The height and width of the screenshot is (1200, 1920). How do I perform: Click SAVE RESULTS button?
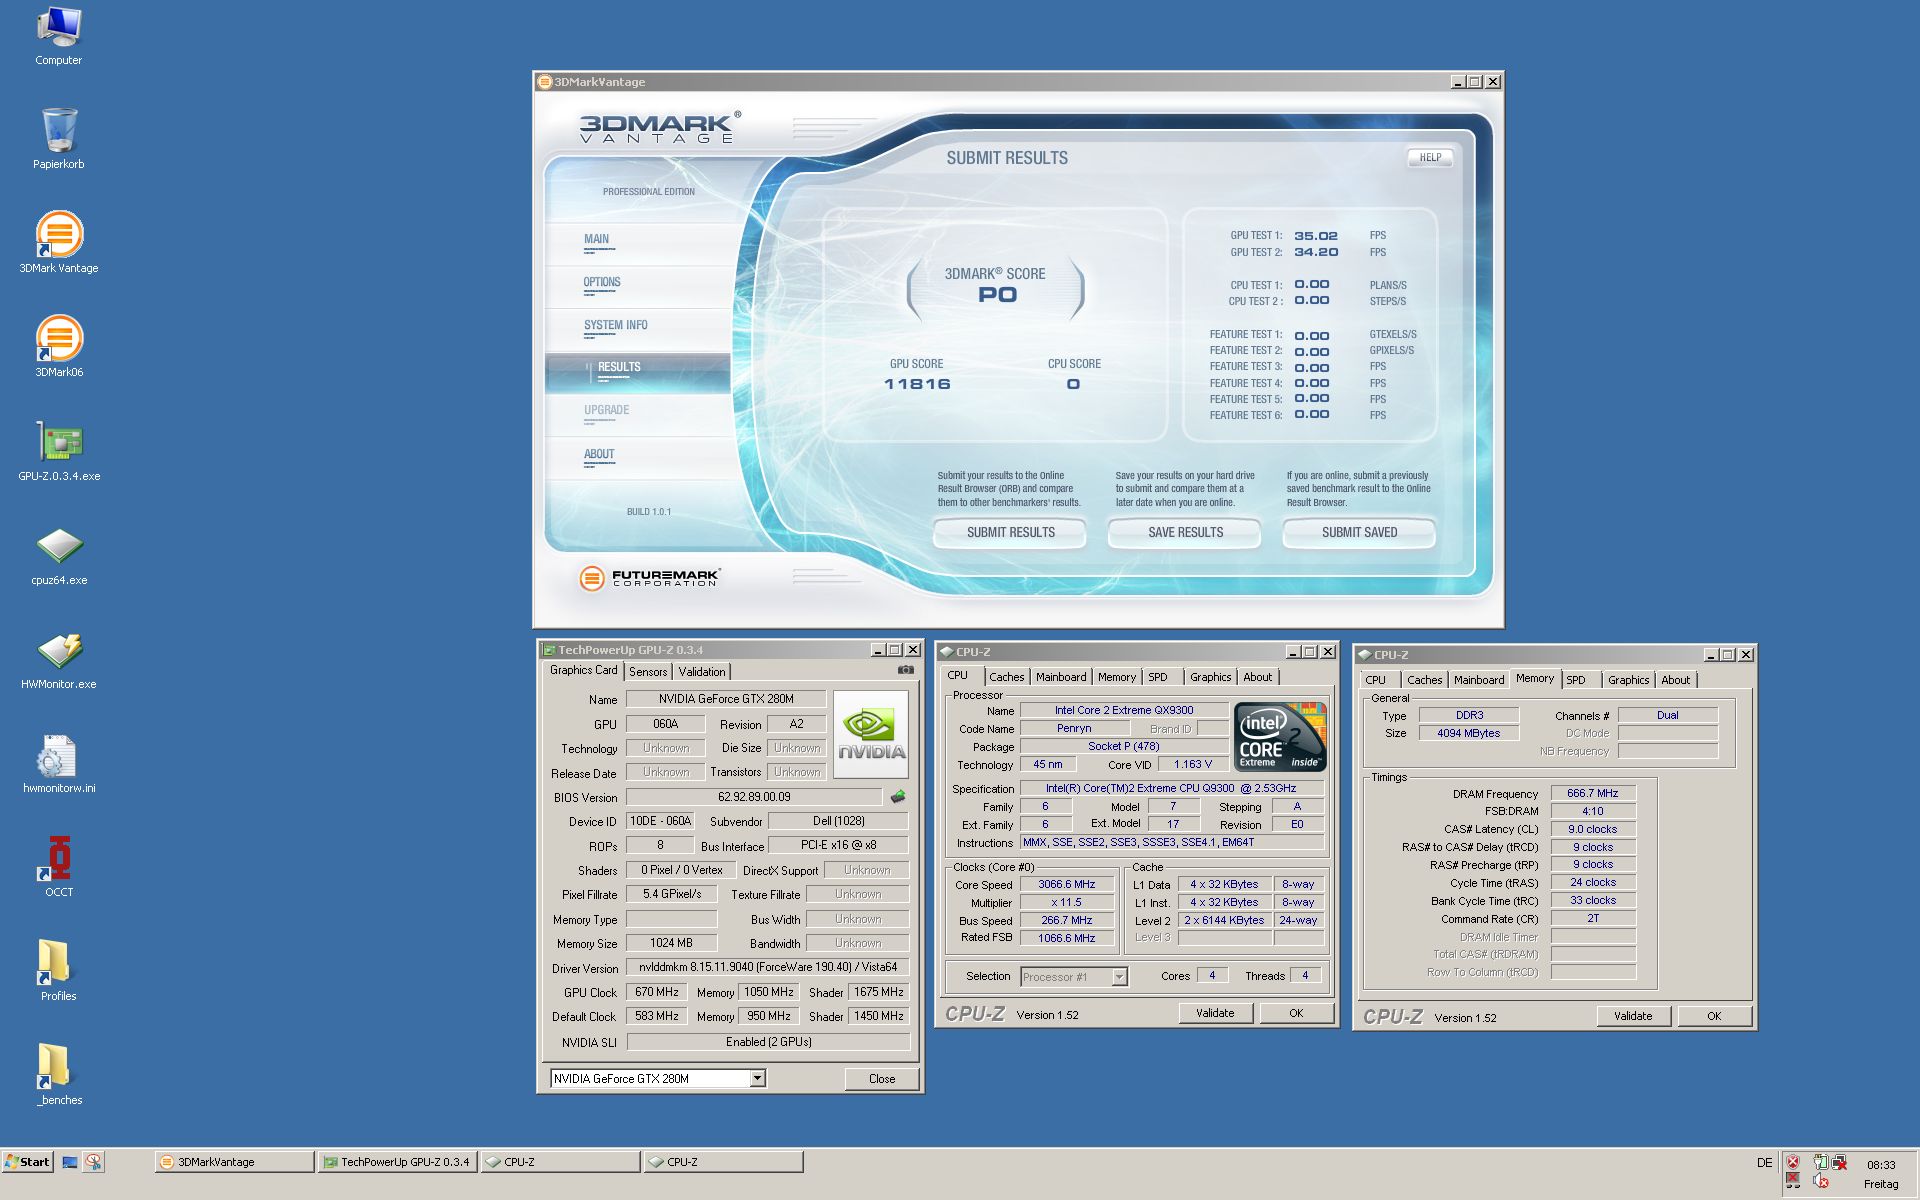pos(1185,533)
